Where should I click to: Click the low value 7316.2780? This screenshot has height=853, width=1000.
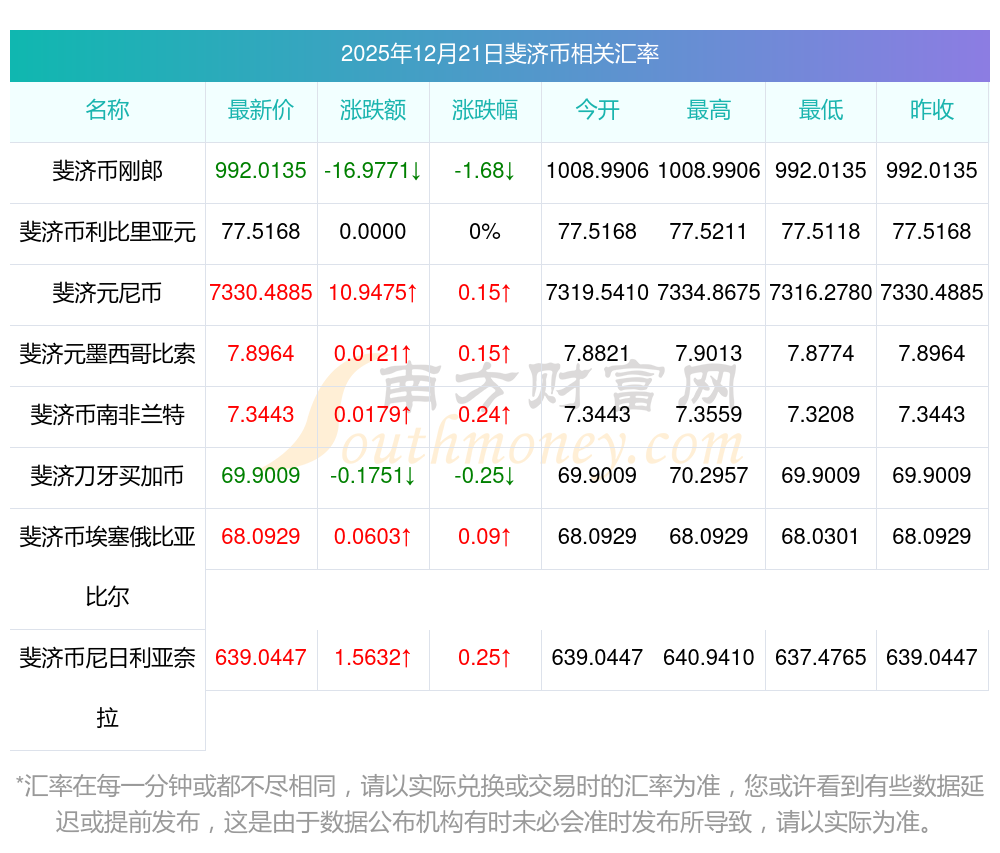pyautogui.click(x=821, y=293)
